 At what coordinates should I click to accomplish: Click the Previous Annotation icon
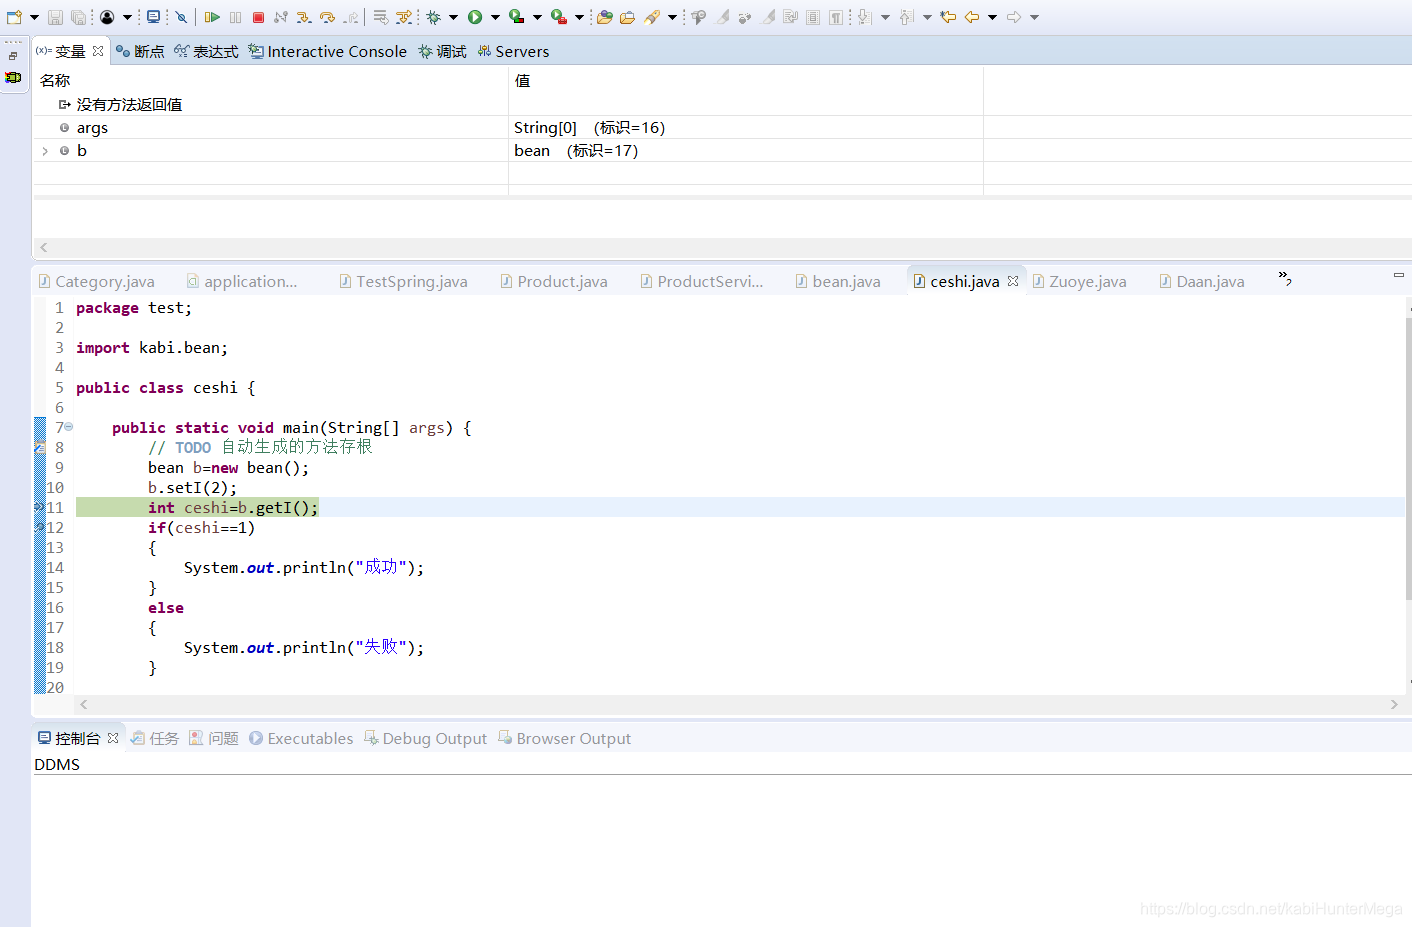pyautogui.click(x=906, y=17)
